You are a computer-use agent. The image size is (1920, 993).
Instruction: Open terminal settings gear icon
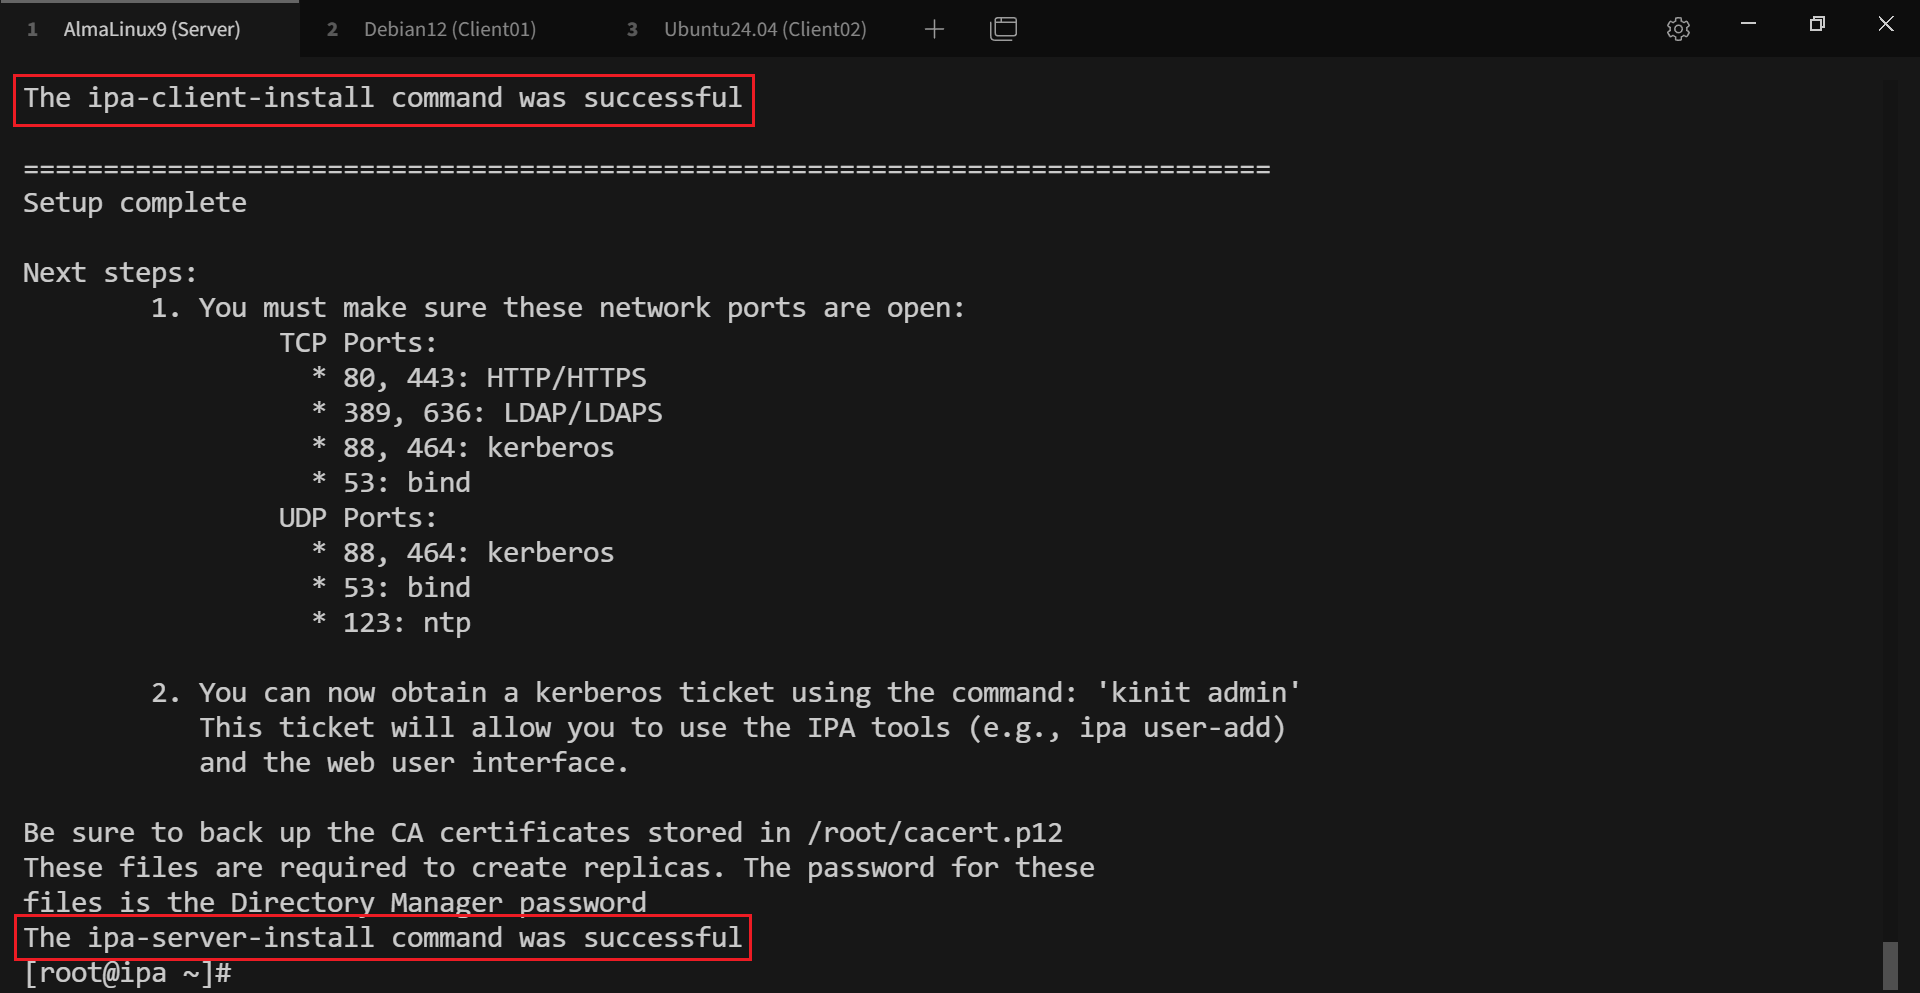pos(1678,29)
